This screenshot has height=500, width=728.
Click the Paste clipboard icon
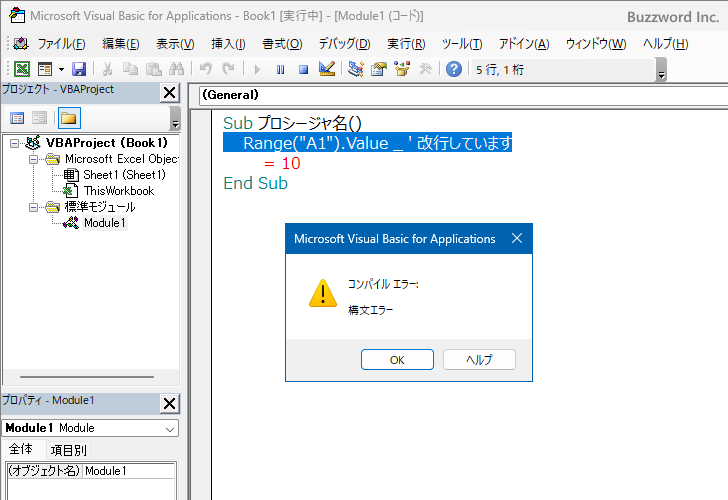(x=154, y=69)
